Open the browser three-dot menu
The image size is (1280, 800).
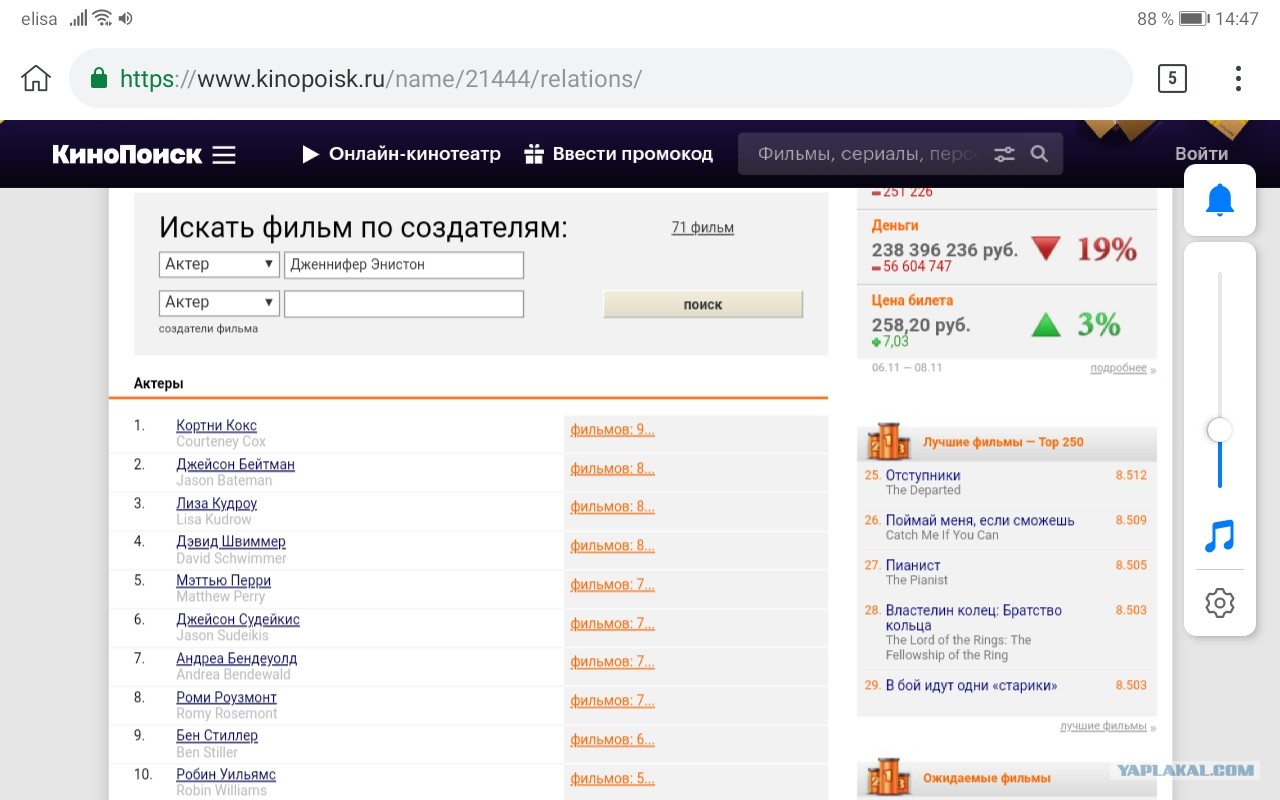(x=1238, y=78)
